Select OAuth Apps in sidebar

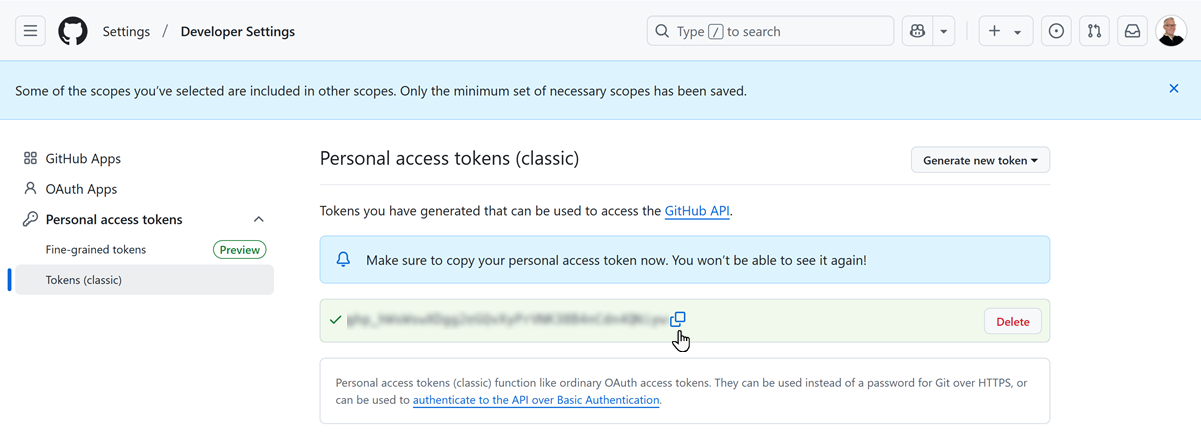click(x=81, y=189)
